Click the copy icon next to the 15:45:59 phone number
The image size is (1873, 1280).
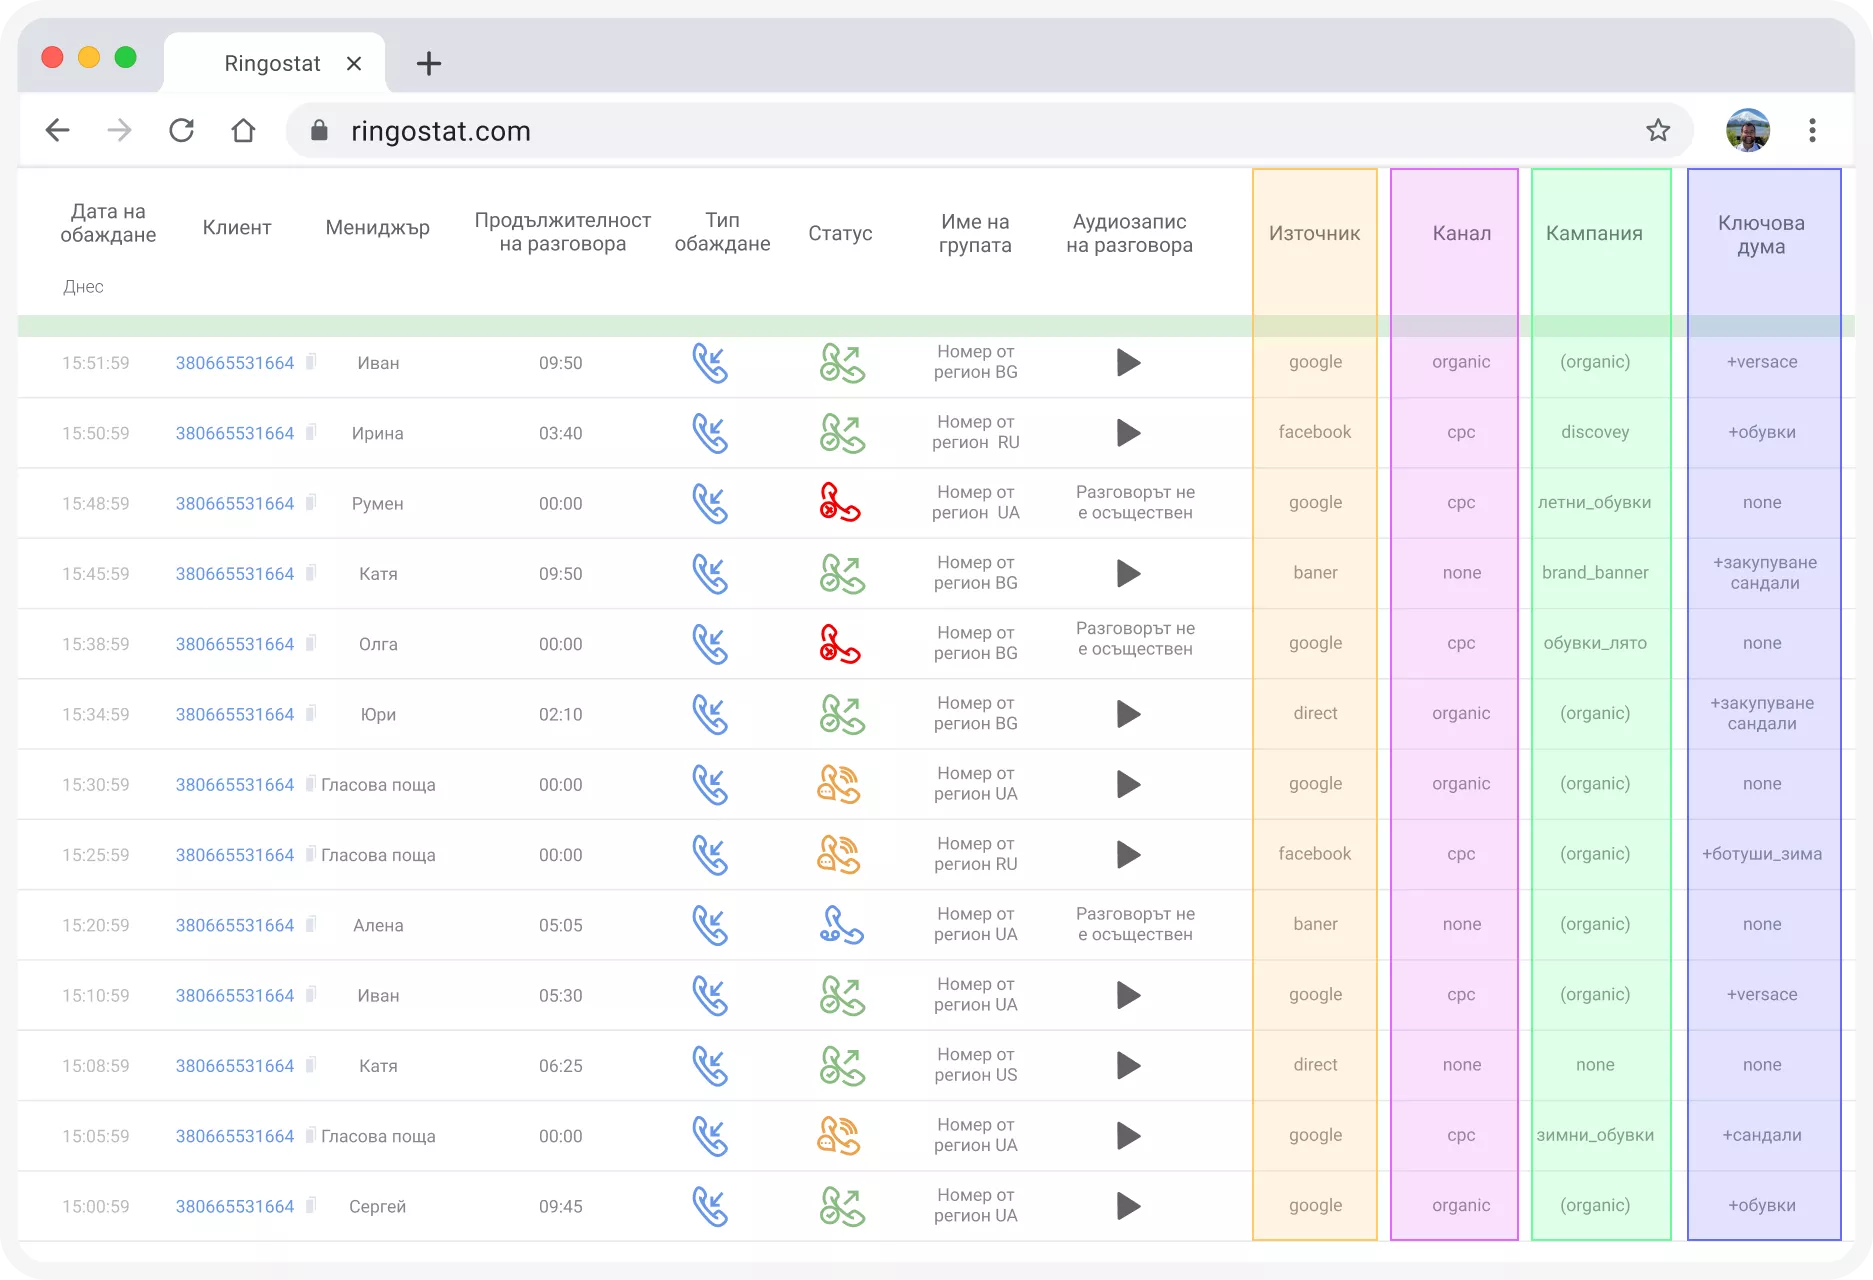[x=311, y=573]
